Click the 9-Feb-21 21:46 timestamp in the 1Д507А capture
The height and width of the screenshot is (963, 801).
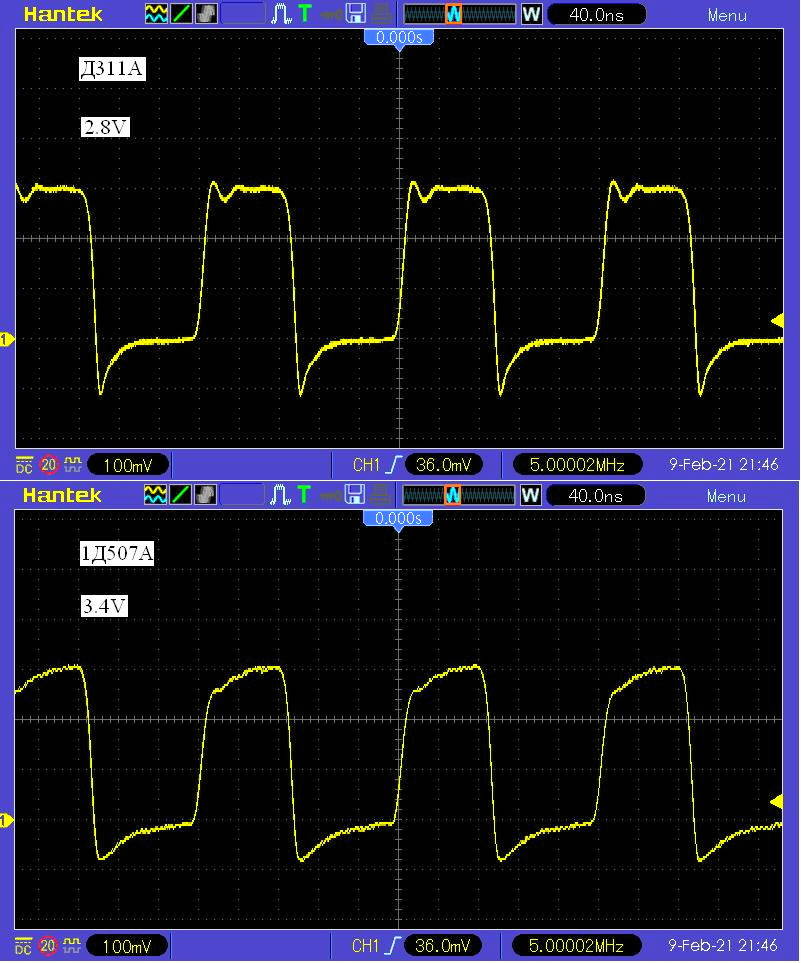click(723, 946)
